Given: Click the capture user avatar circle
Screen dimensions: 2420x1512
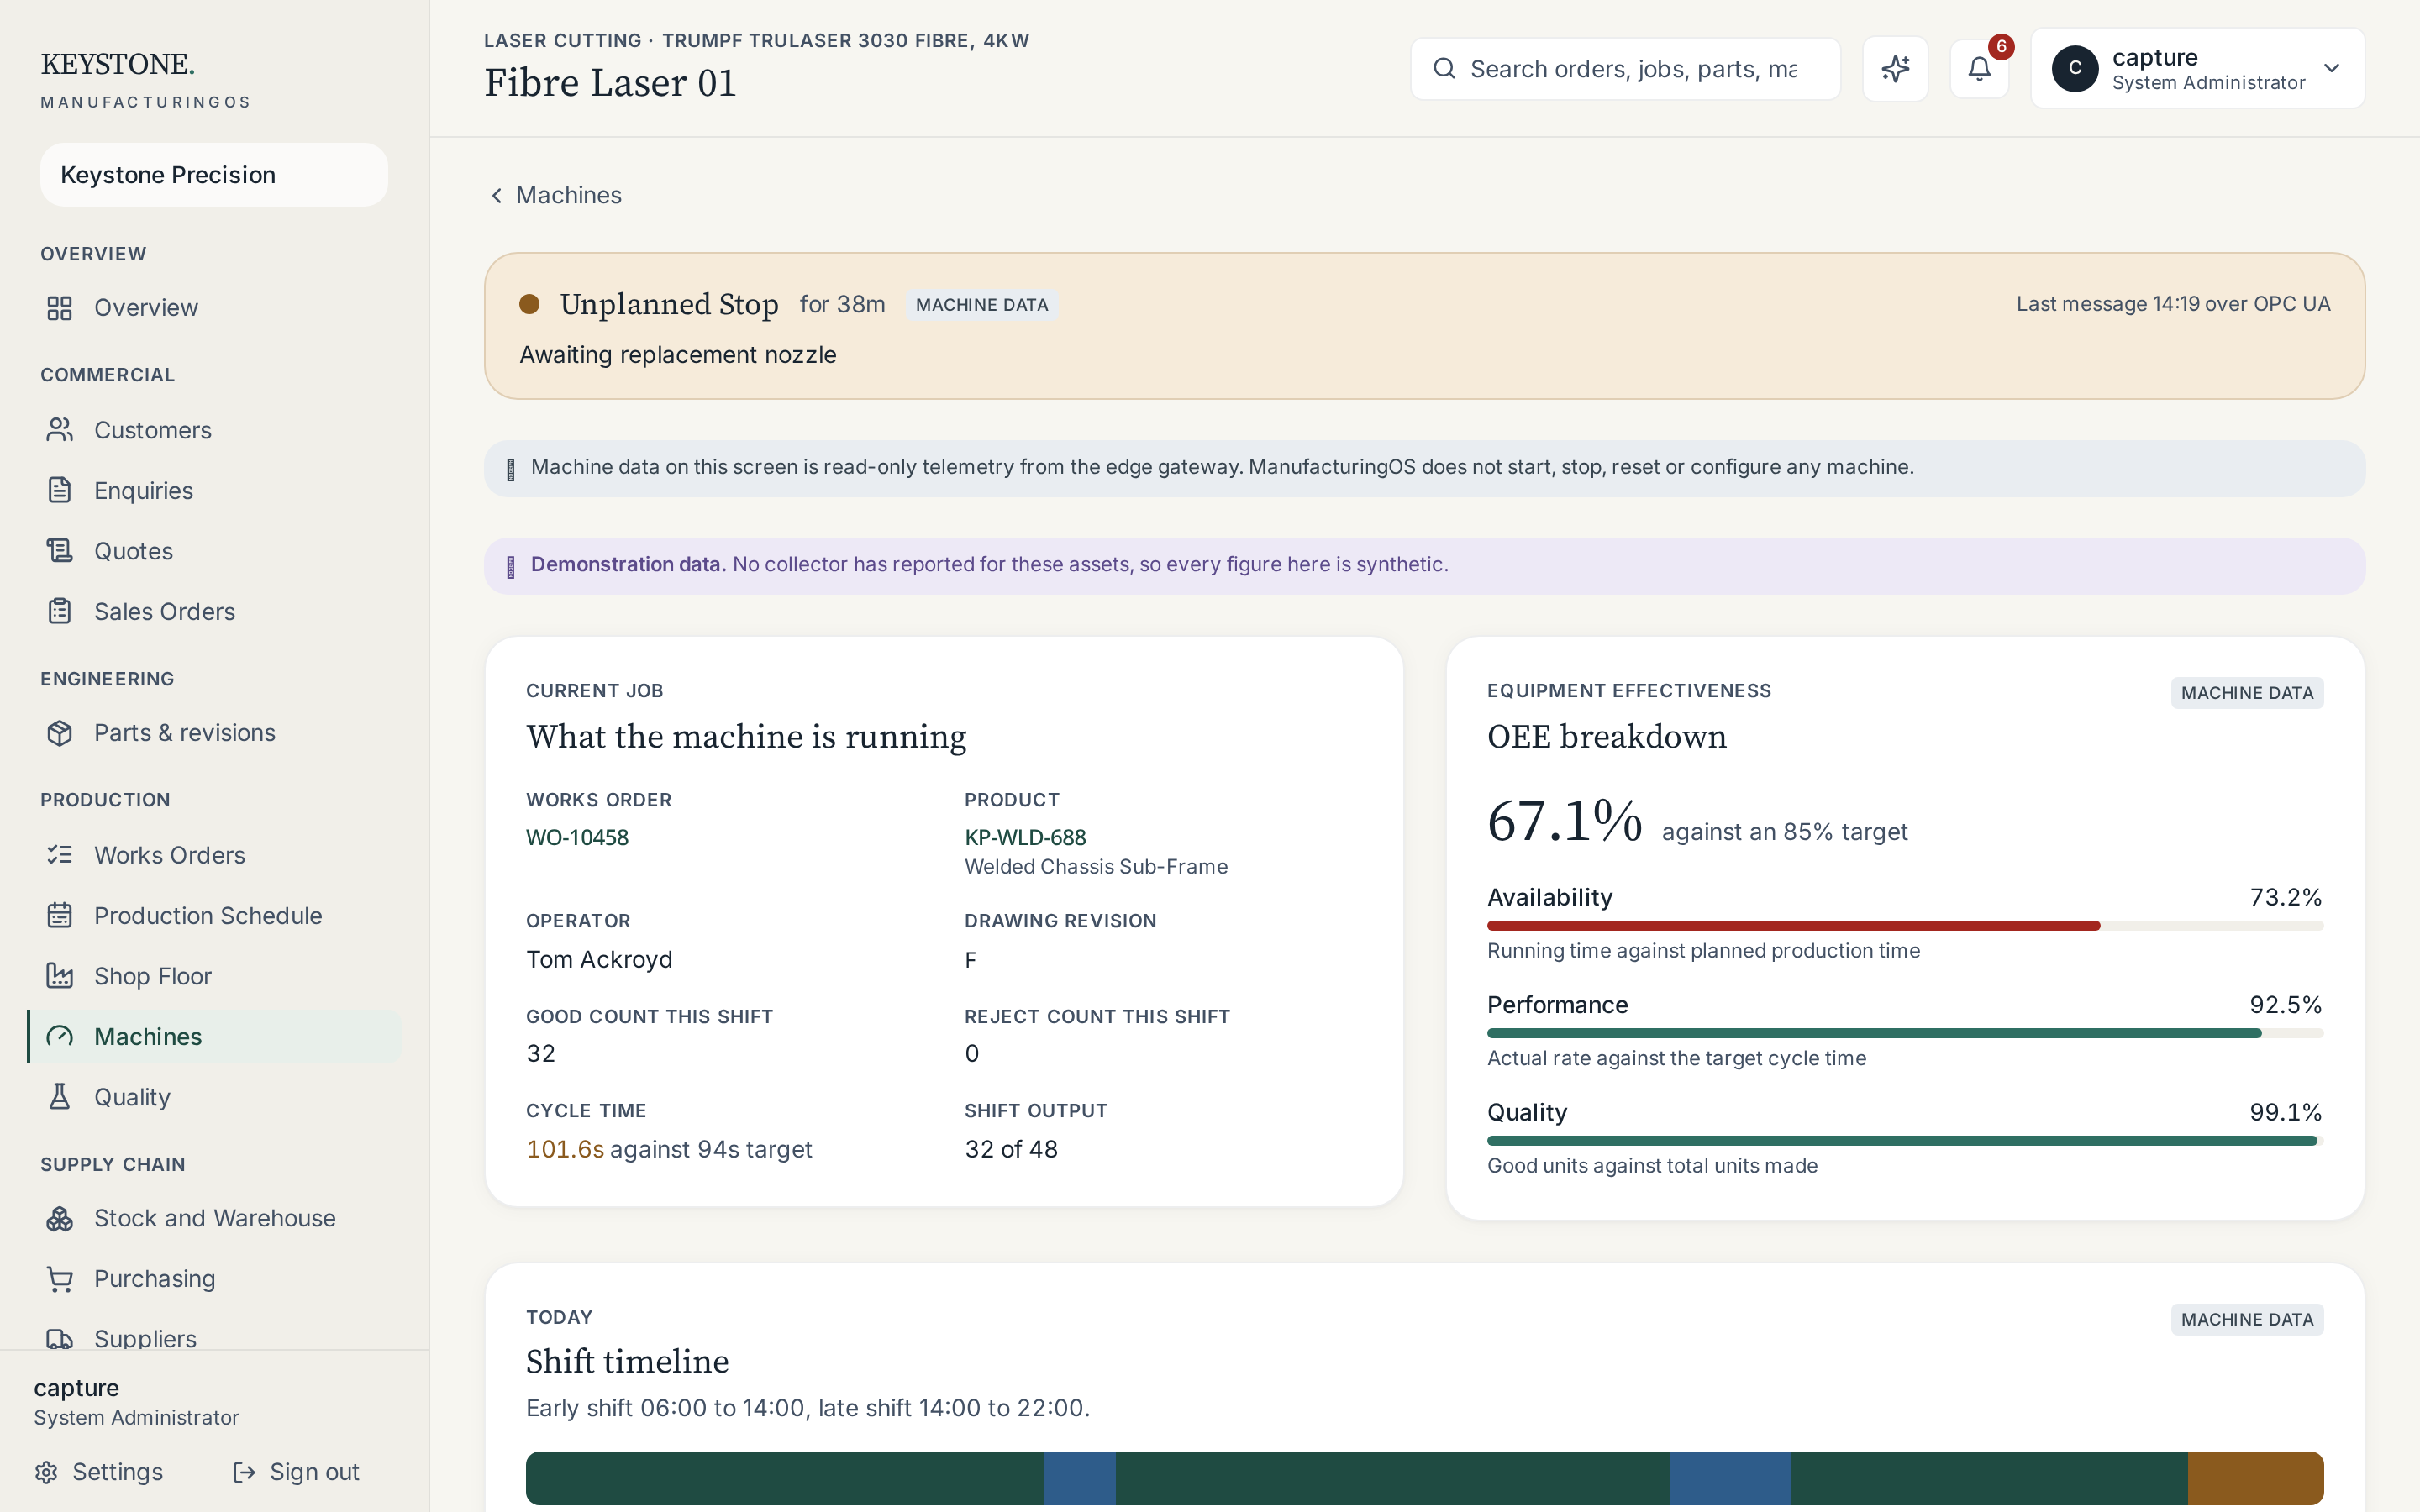Looking at the screenshot, I should pos(2075,69).
